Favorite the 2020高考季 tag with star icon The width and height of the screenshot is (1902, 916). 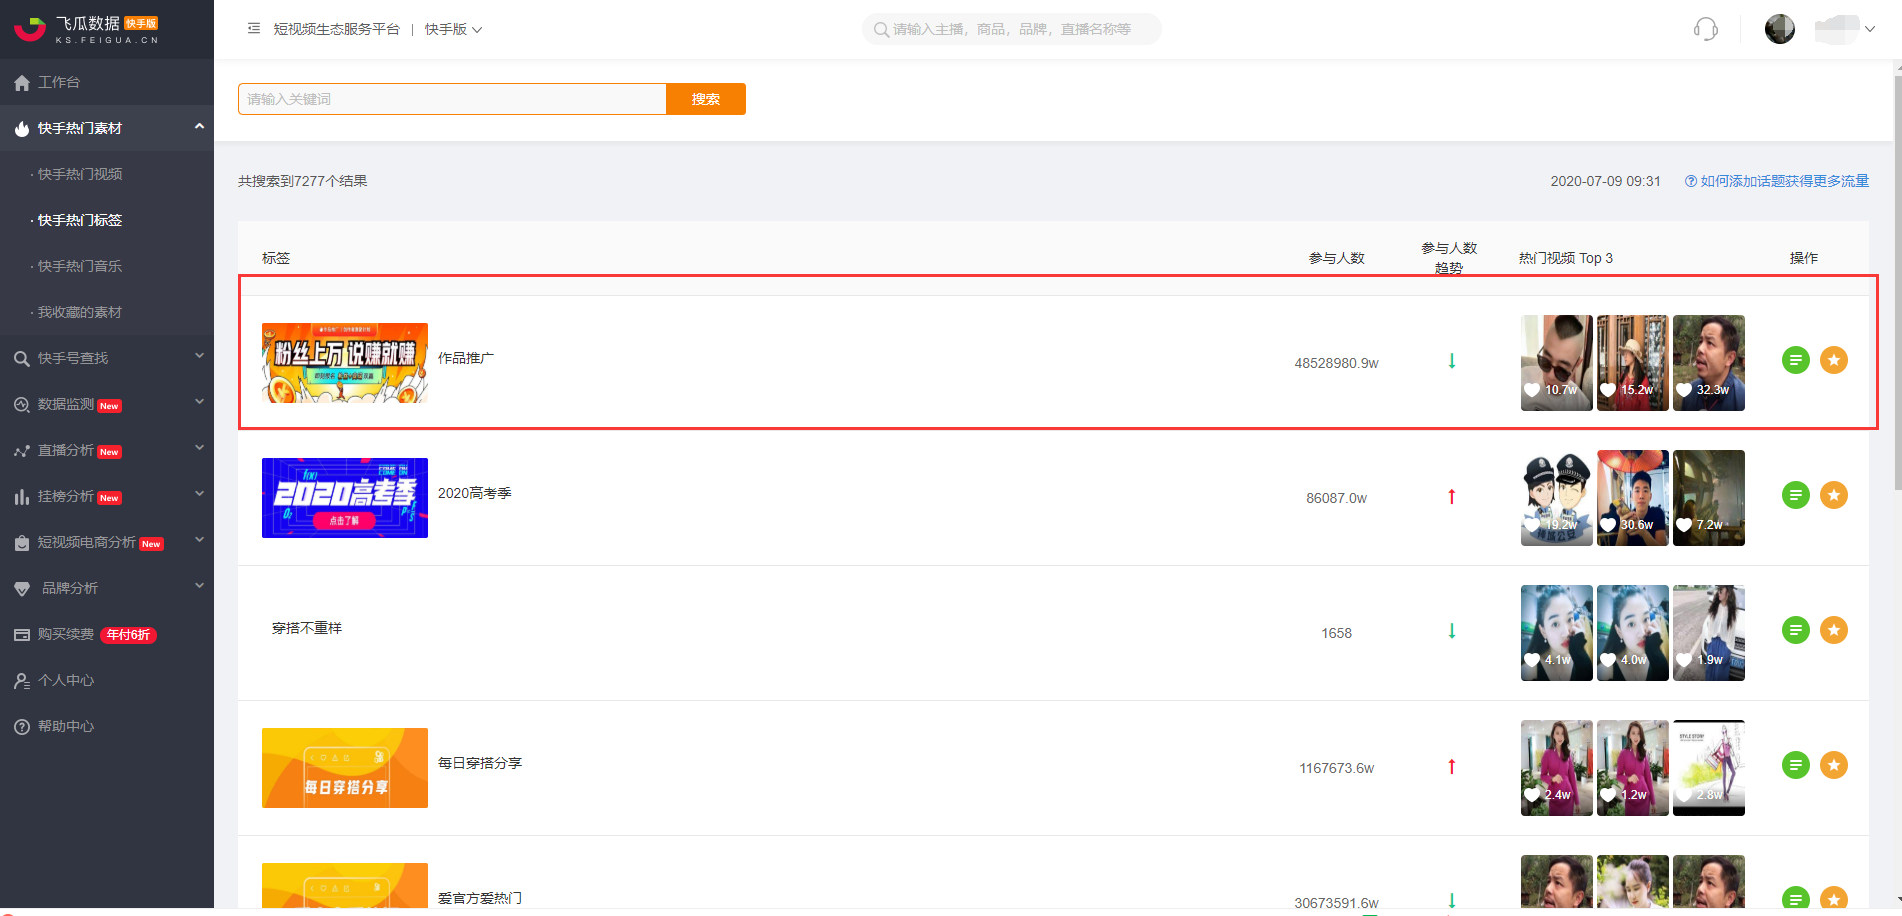tap(1833, 495)
